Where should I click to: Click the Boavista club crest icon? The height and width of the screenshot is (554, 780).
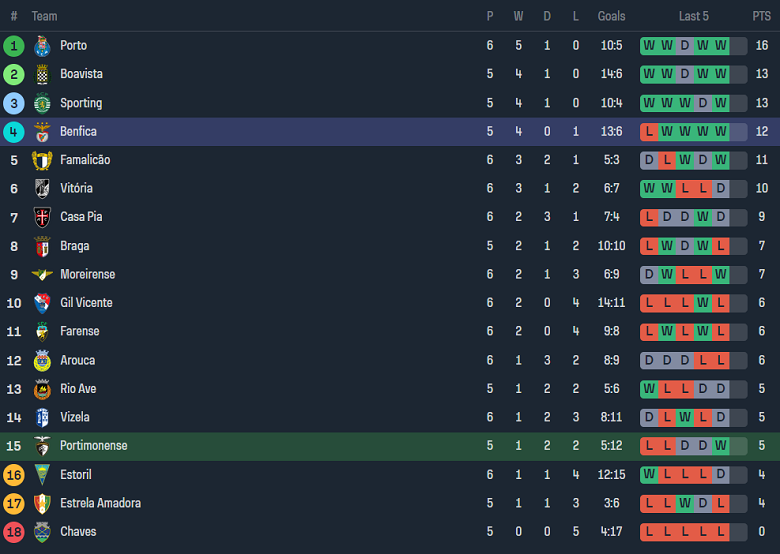[42, 74]
